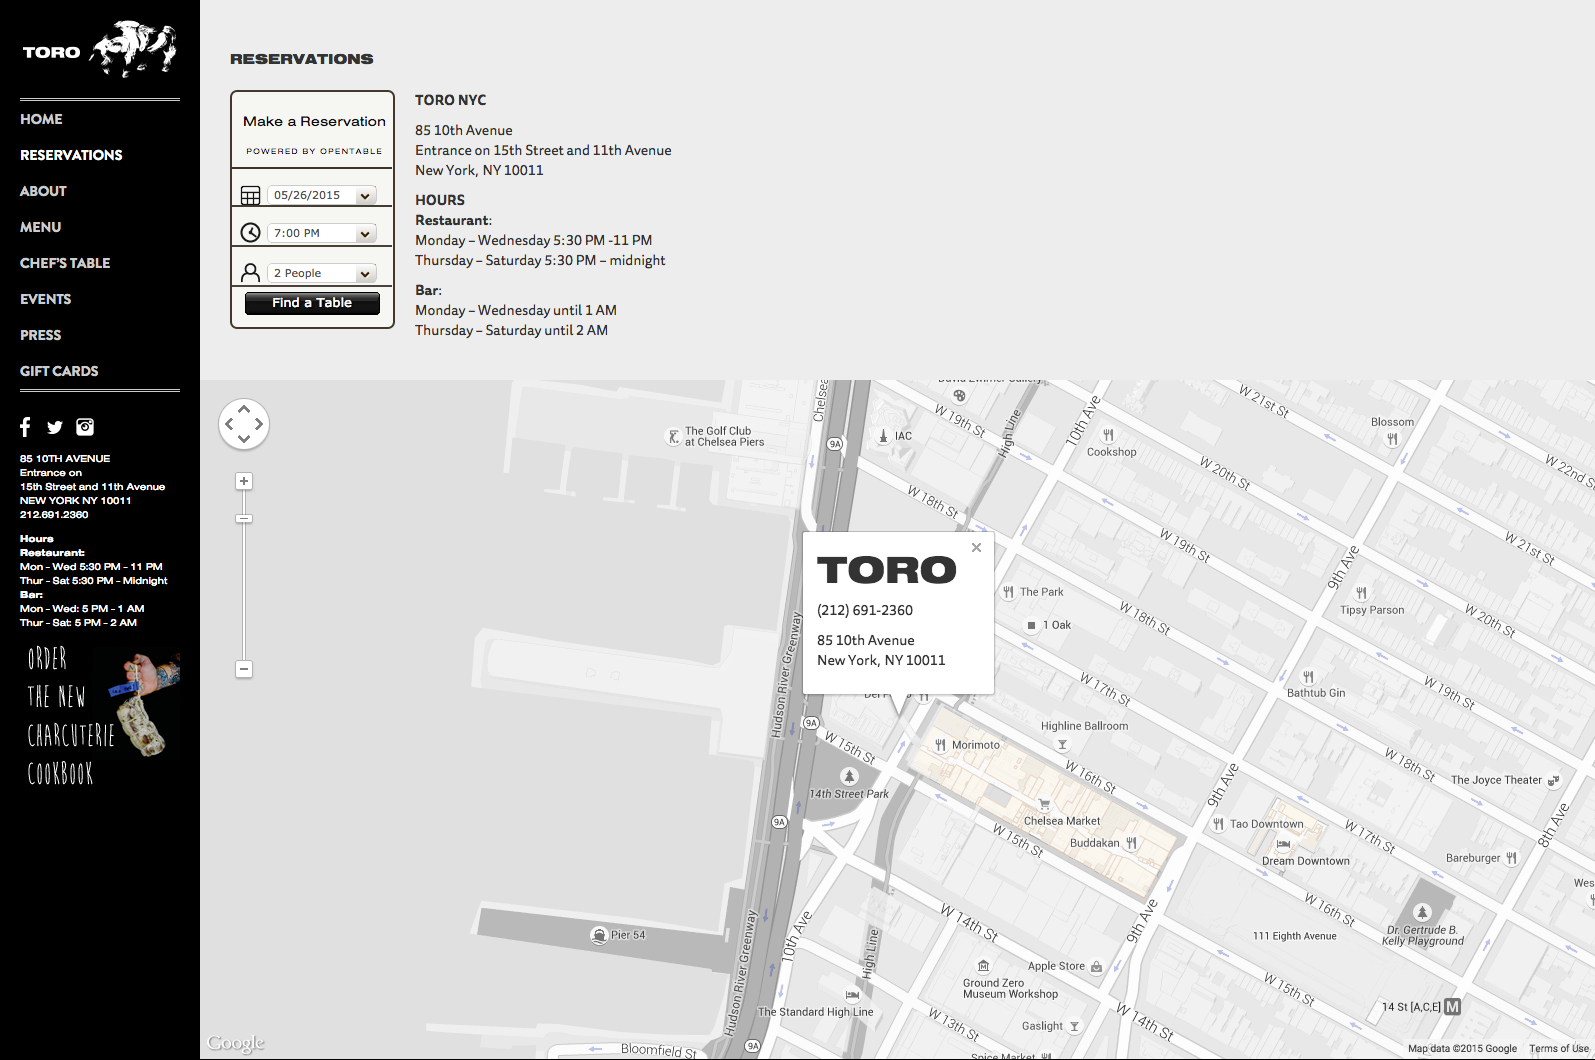Open the 2 People party size dropdown
This screenshot has width=1595, height=1060.
pyautogui.click(x=322, y=273)
